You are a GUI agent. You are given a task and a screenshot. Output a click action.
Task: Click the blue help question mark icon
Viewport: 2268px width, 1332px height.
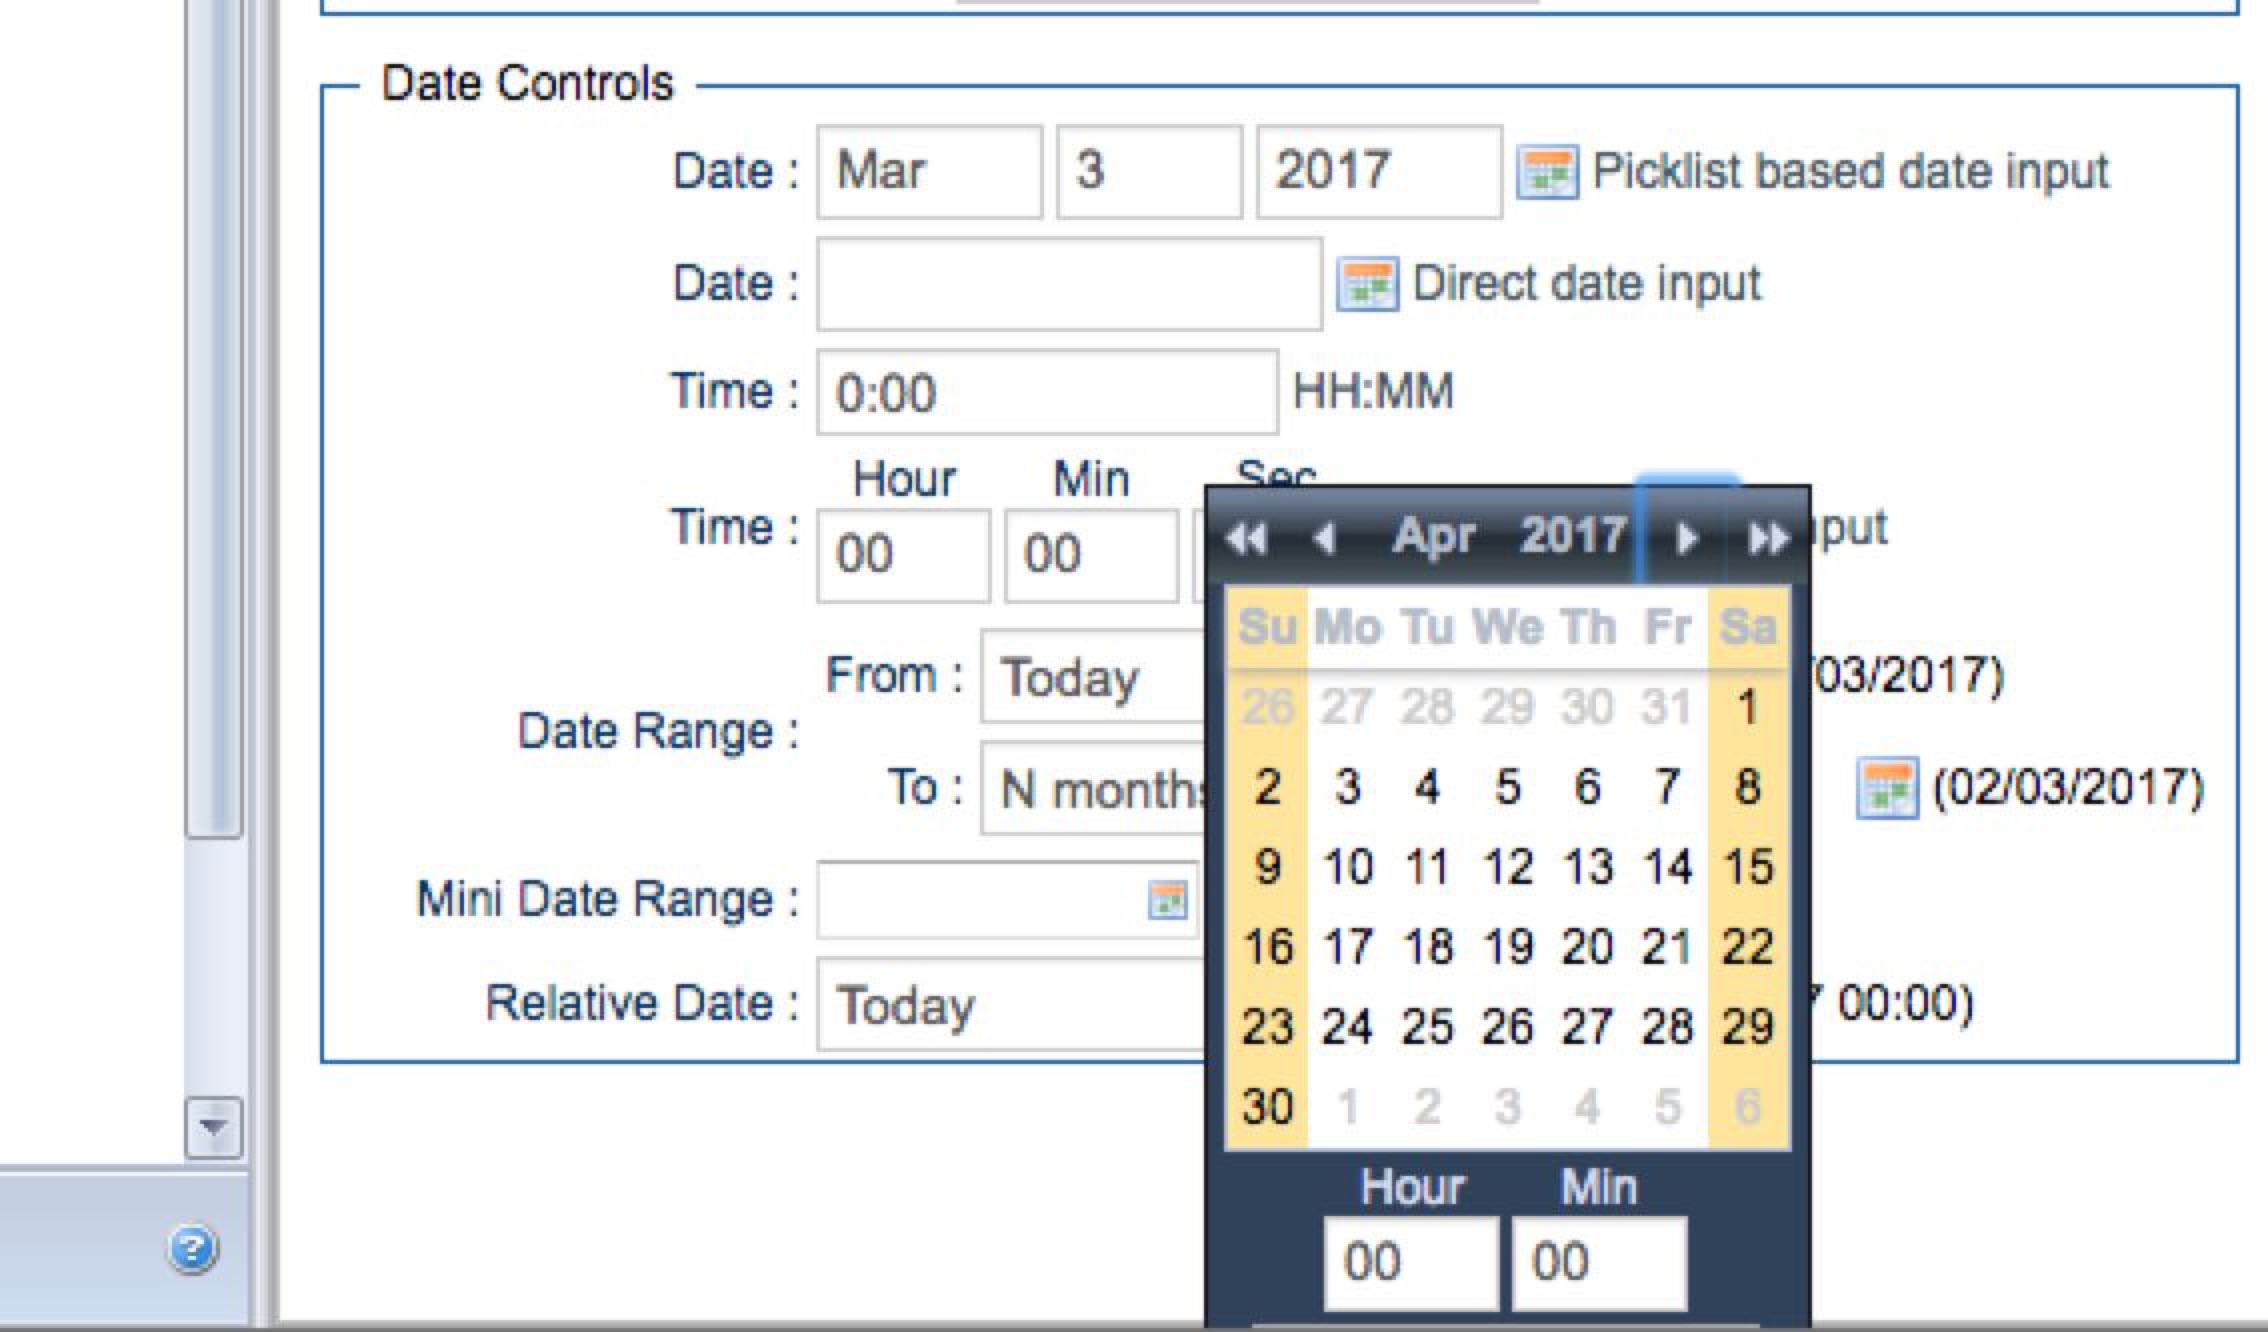tap(192, 1249)
